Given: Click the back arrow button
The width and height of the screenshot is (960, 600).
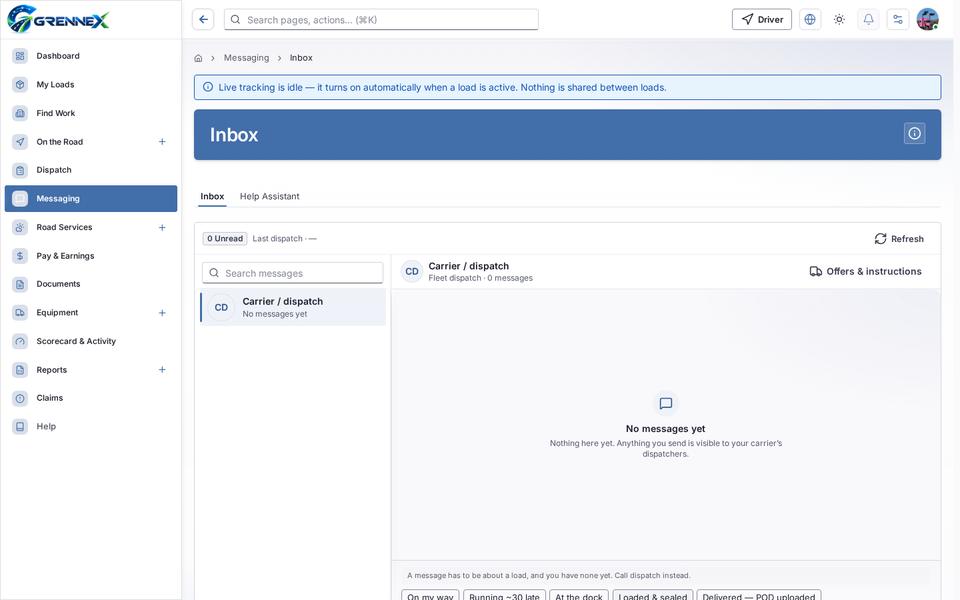Looking at the screenshot, I should click(203, 20).
